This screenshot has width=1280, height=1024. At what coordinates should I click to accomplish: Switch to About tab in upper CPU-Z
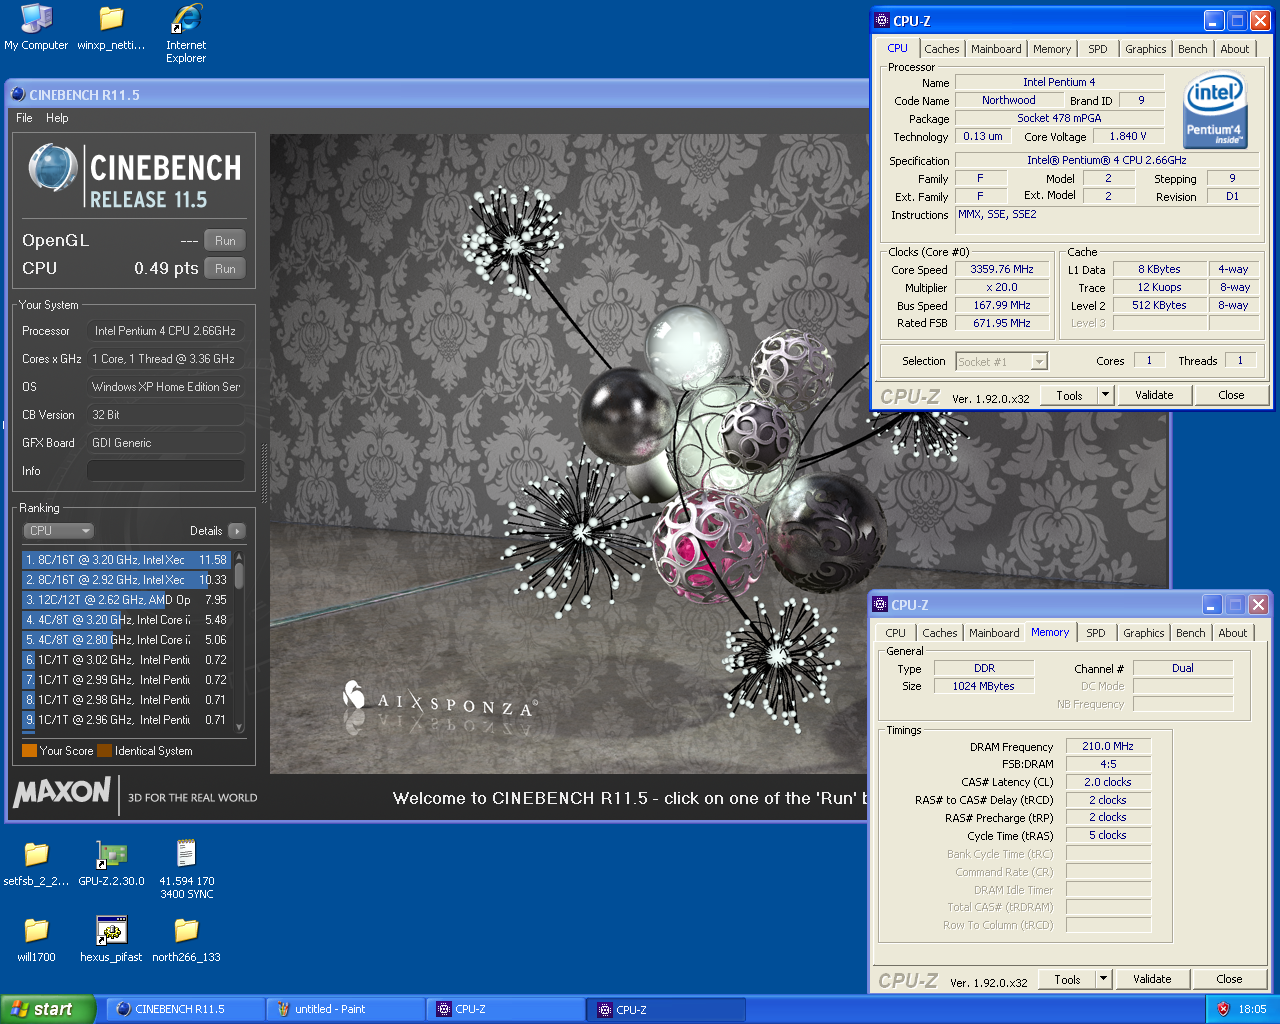[1234, 49]
